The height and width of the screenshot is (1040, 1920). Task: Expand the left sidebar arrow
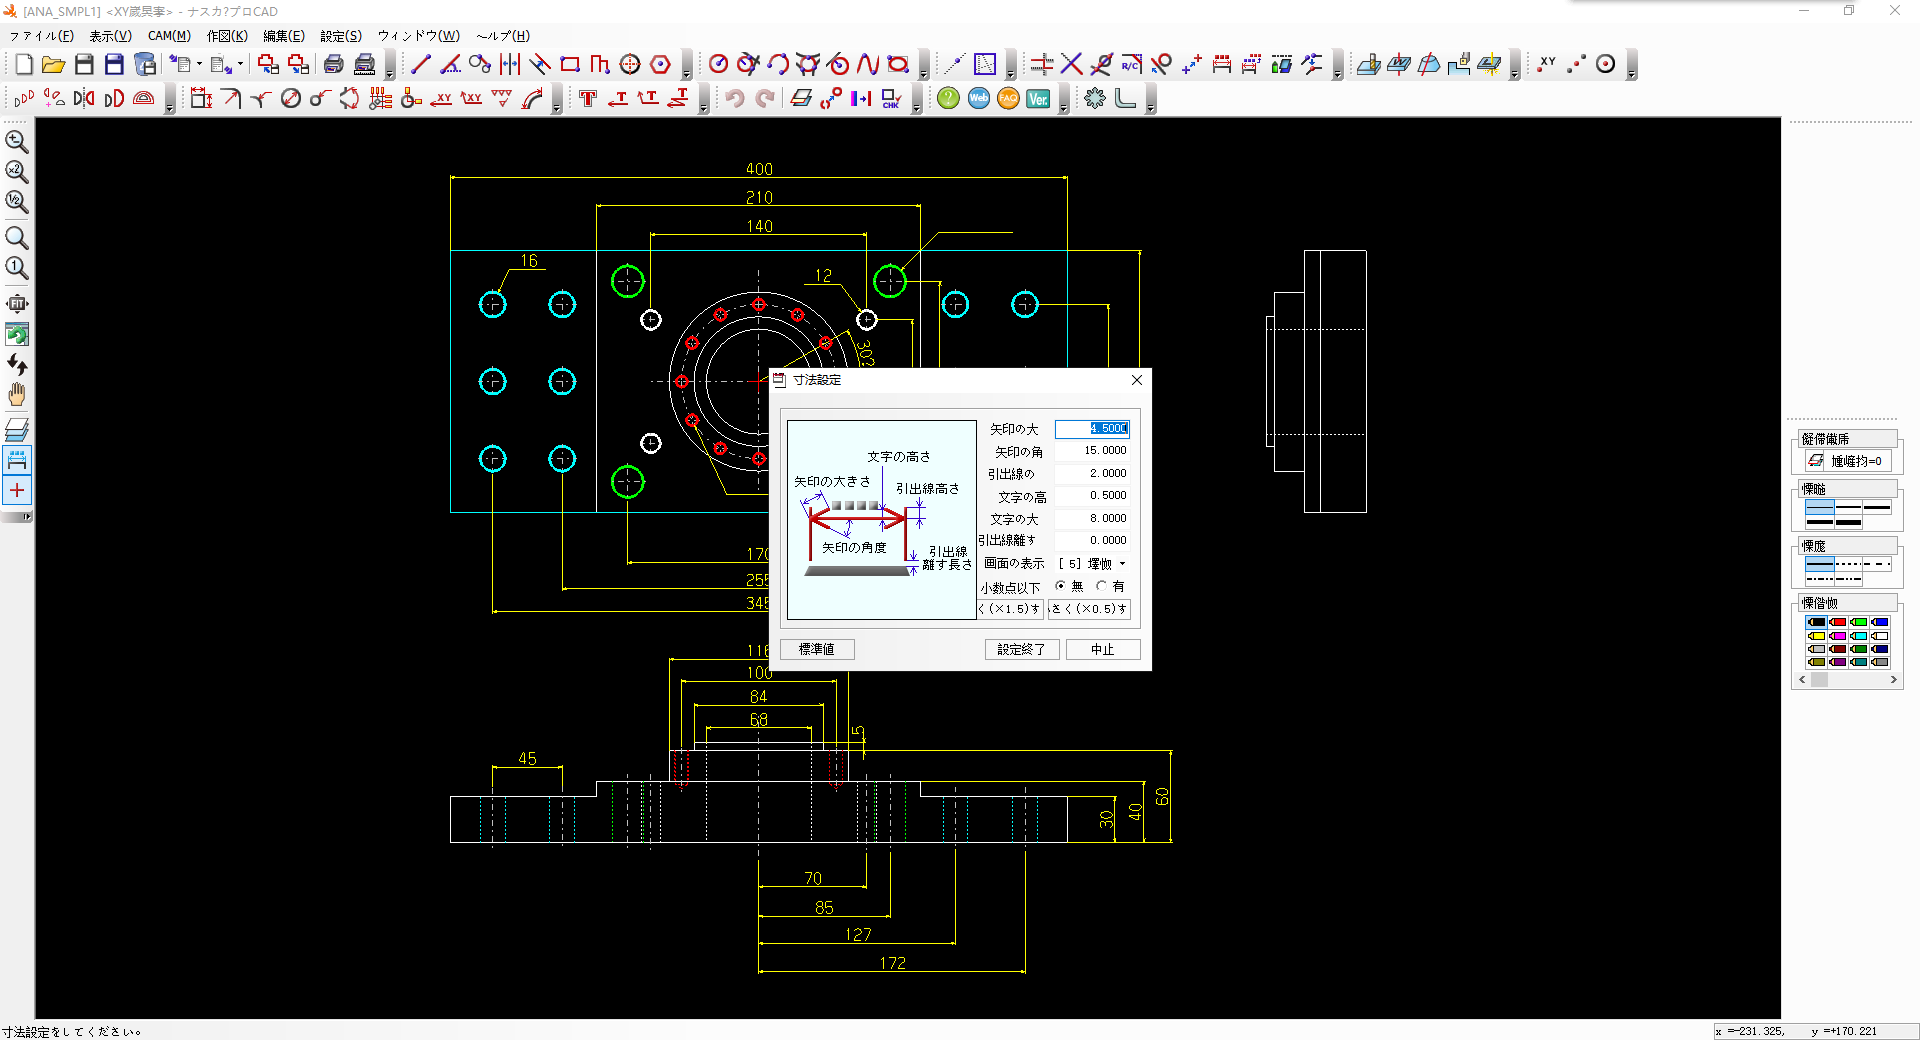tap(27, 517)
